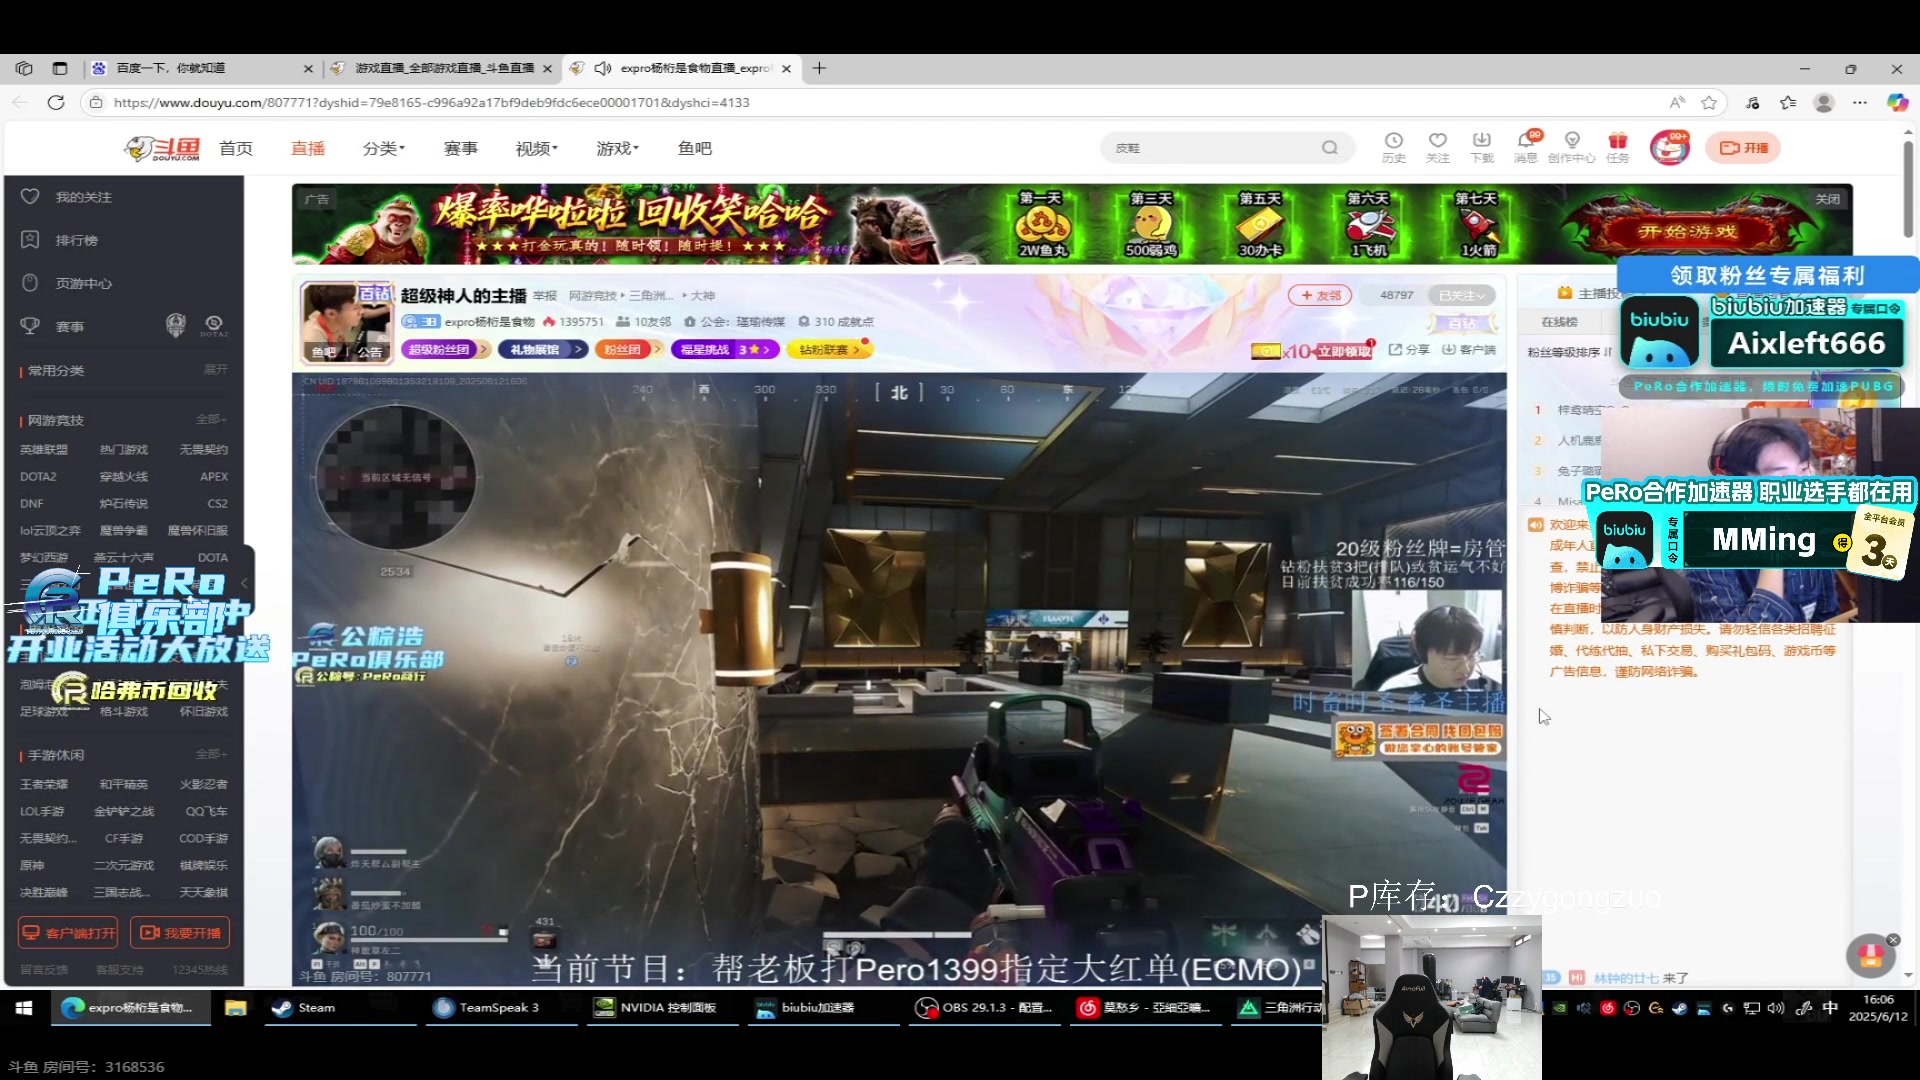Click 我要开播 button in sidebar
Viewport: 1920px width, 1080px height.
[x=180, y=932]
